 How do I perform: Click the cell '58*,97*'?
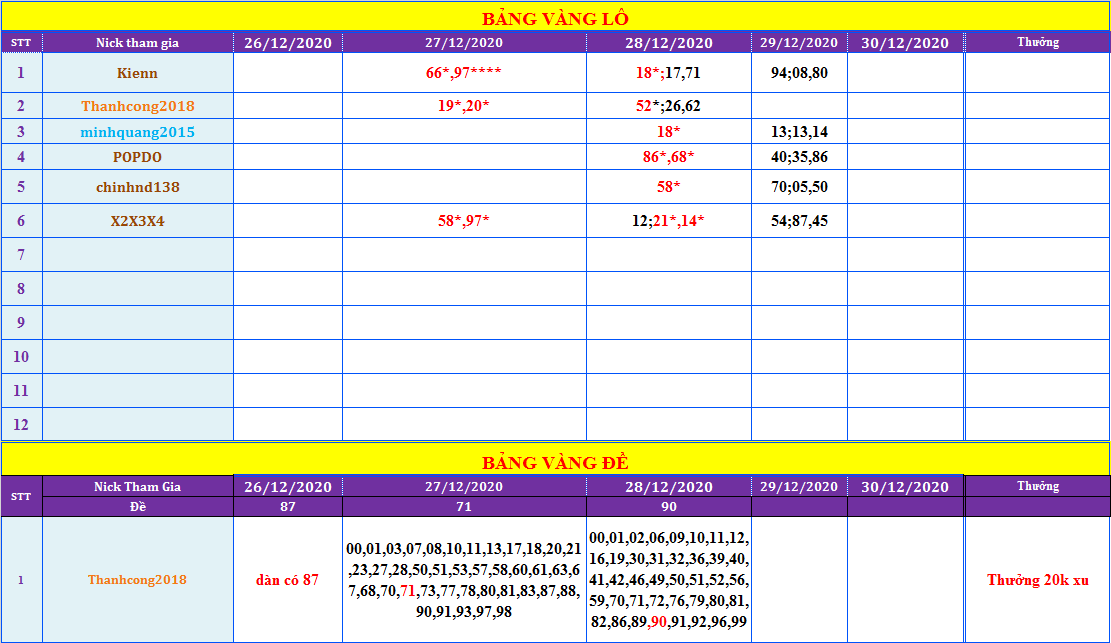coord(464,220)
